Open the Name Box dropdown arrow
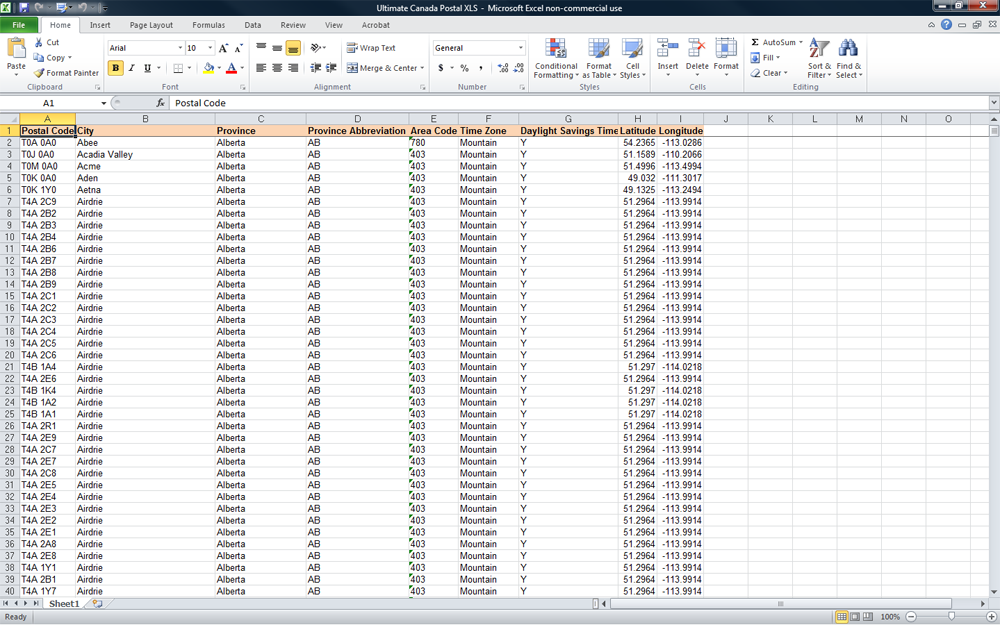The height and width of the screenshot is (625, 1000). click(x=103, y=103)
